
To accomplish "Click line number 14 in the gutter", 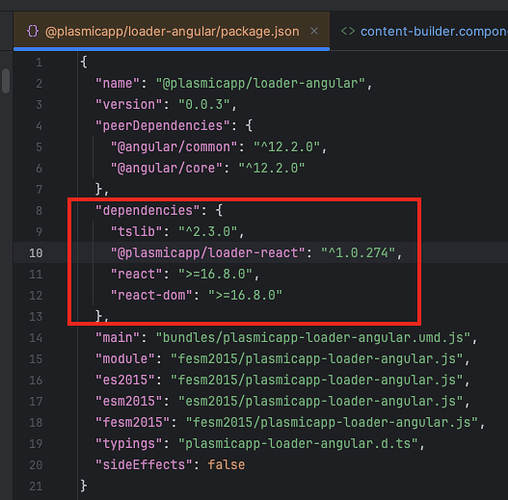I will [36, 338].
